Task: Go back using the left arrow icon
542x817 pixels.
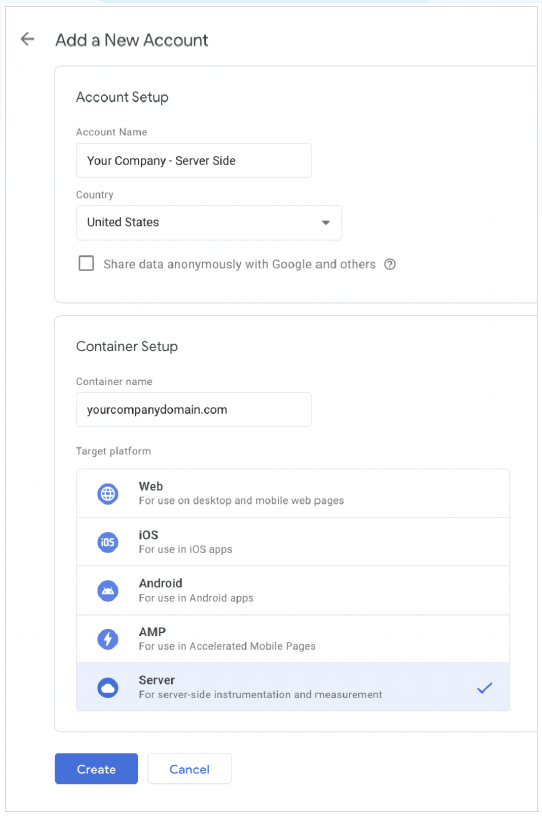Action: (27, 39)
